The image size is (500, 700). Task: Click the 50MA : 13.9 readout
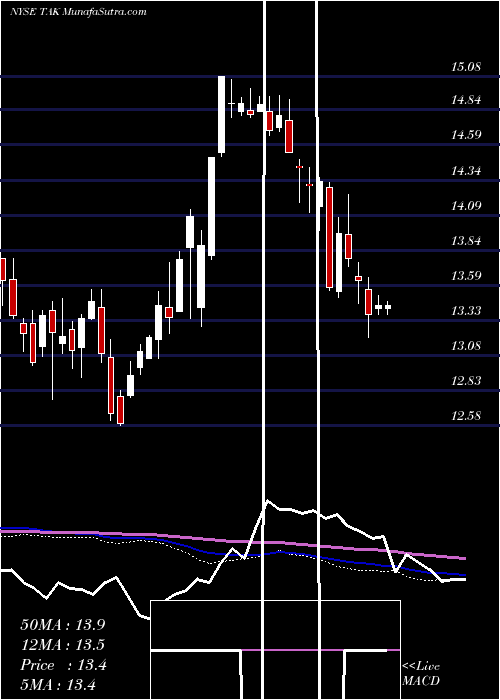(x=63, y=625)
